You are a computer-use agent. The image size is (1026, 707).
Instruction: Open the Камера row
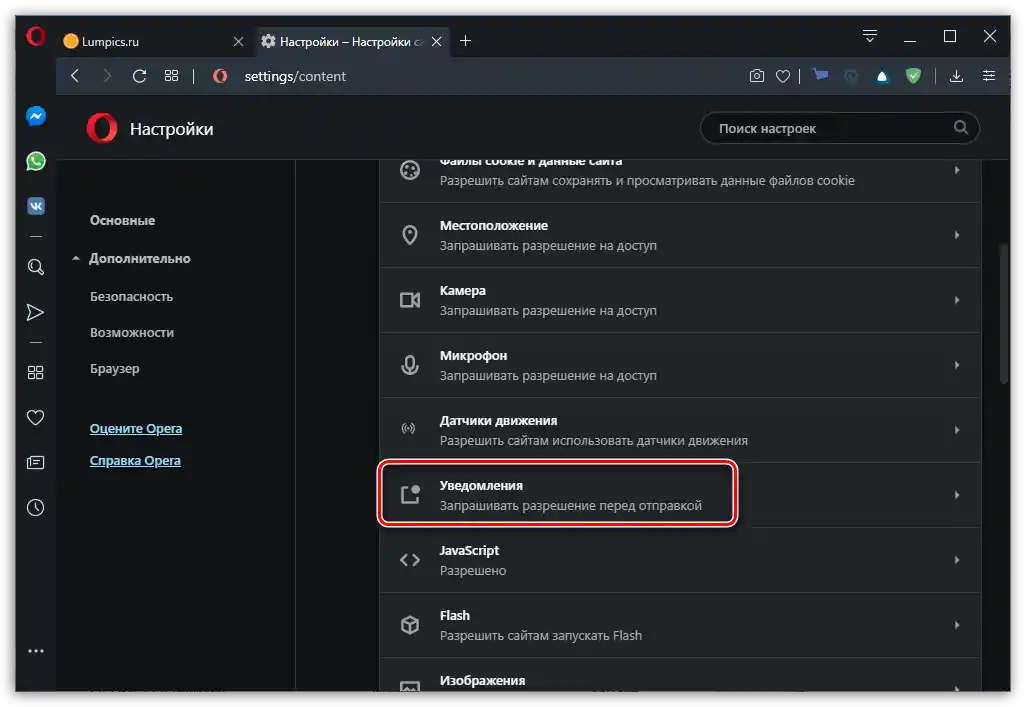pyautogui.click(x=680, y=300)
